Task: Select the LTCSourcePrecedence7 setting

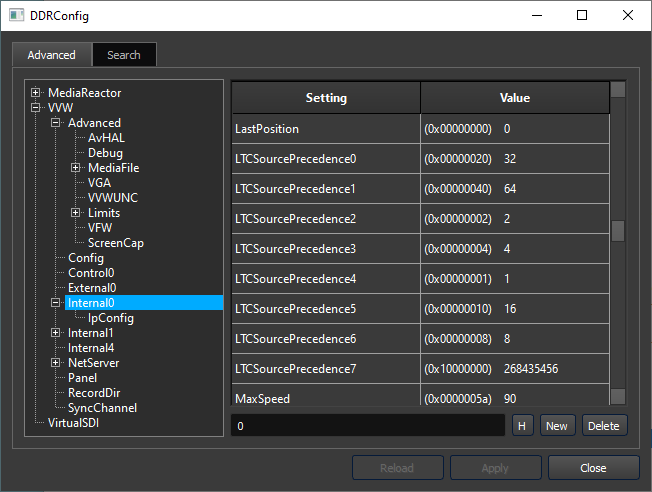Action: pyautogui.click(x=326, y=368)
